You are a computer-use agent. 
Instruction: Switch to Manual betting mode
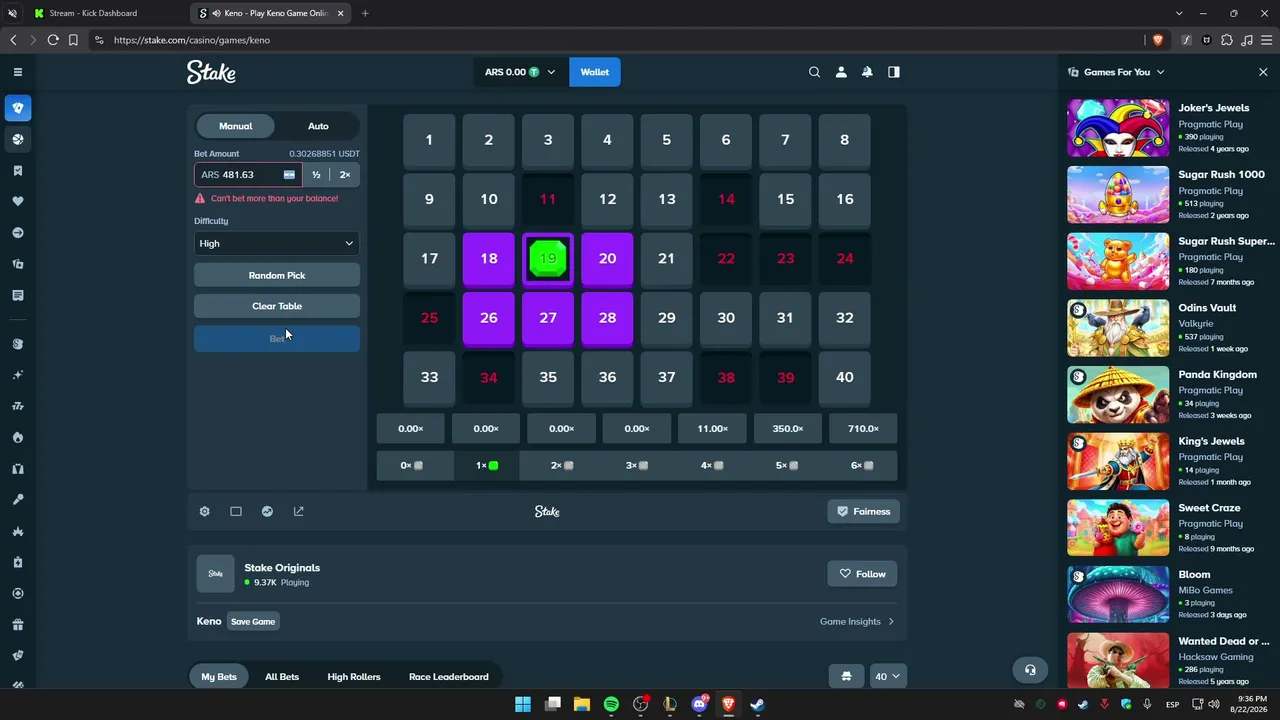coord(236,126)
